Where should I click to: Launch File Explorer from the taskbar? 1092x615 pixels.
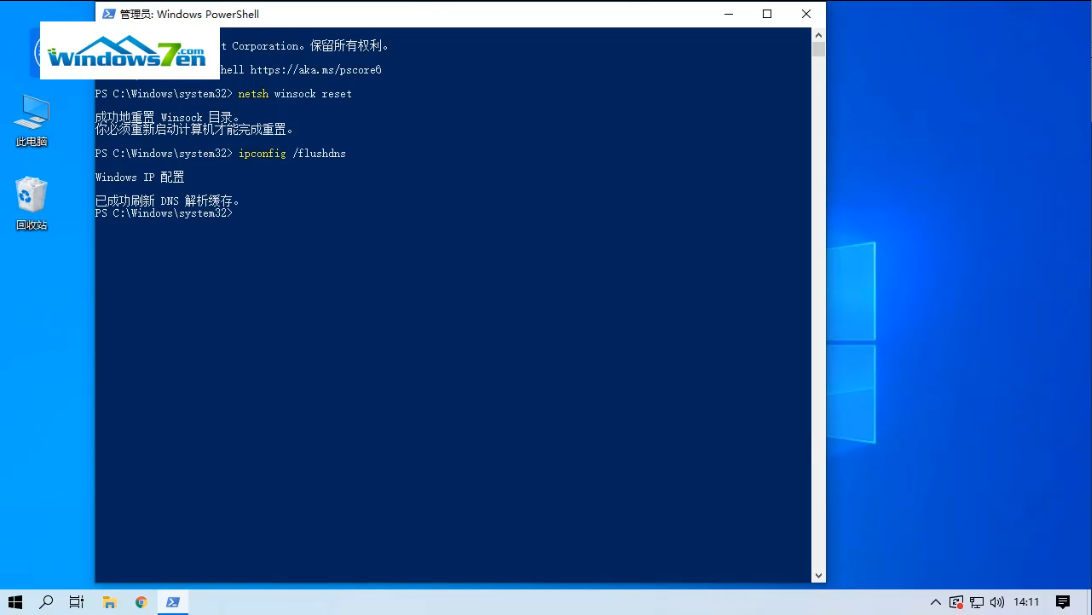point(109,602)
